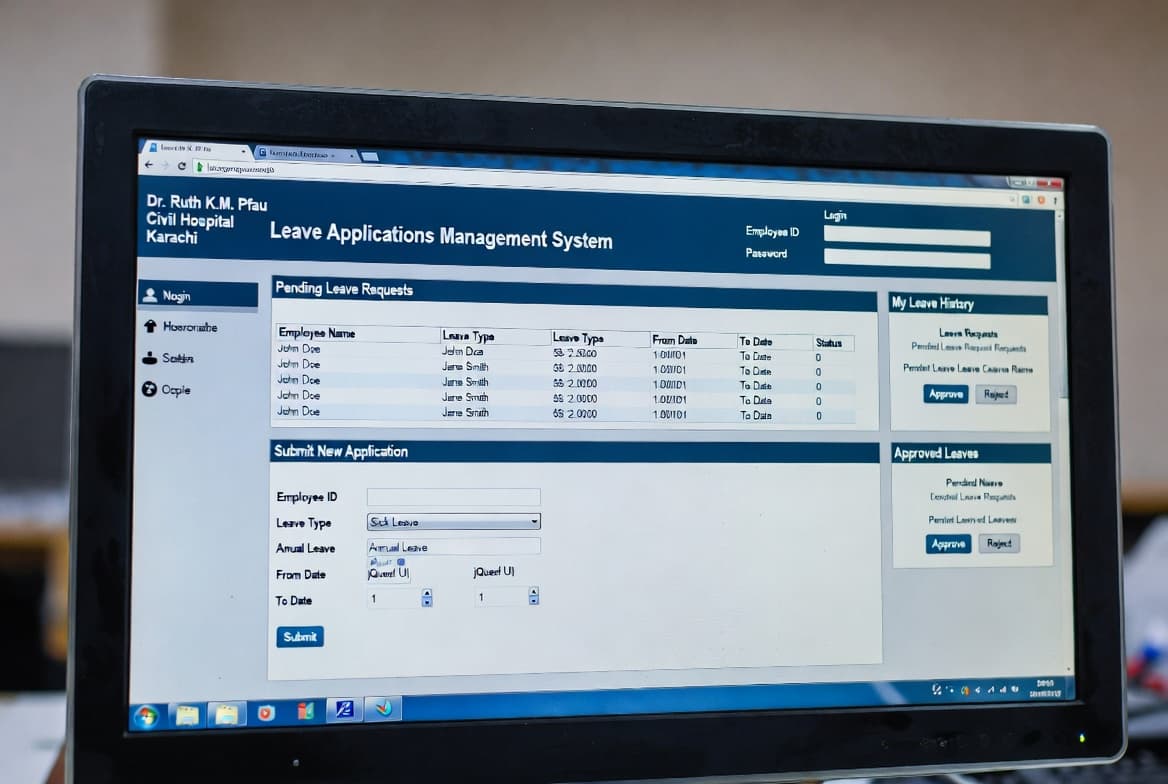
Task: Decrease the left To Date spinner value
Action: pos(427,602)
